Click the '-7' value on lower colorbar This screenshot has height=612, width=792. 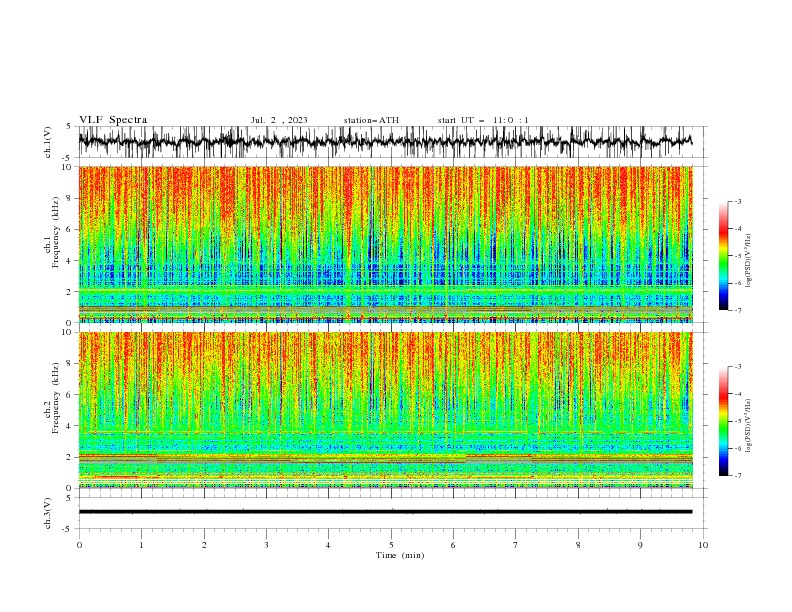[x=737, y=476]
